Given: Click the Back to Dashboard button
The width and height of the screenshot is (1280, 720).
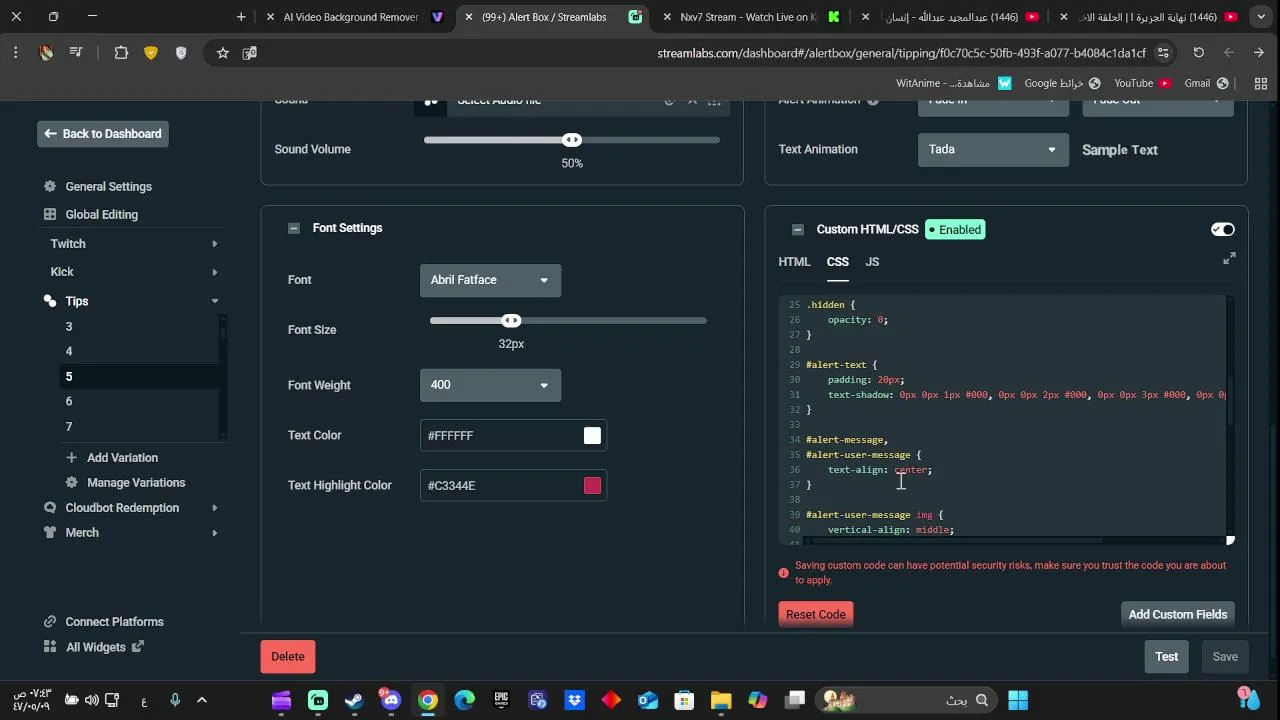Looking at the screenshot, I should 103,134.
